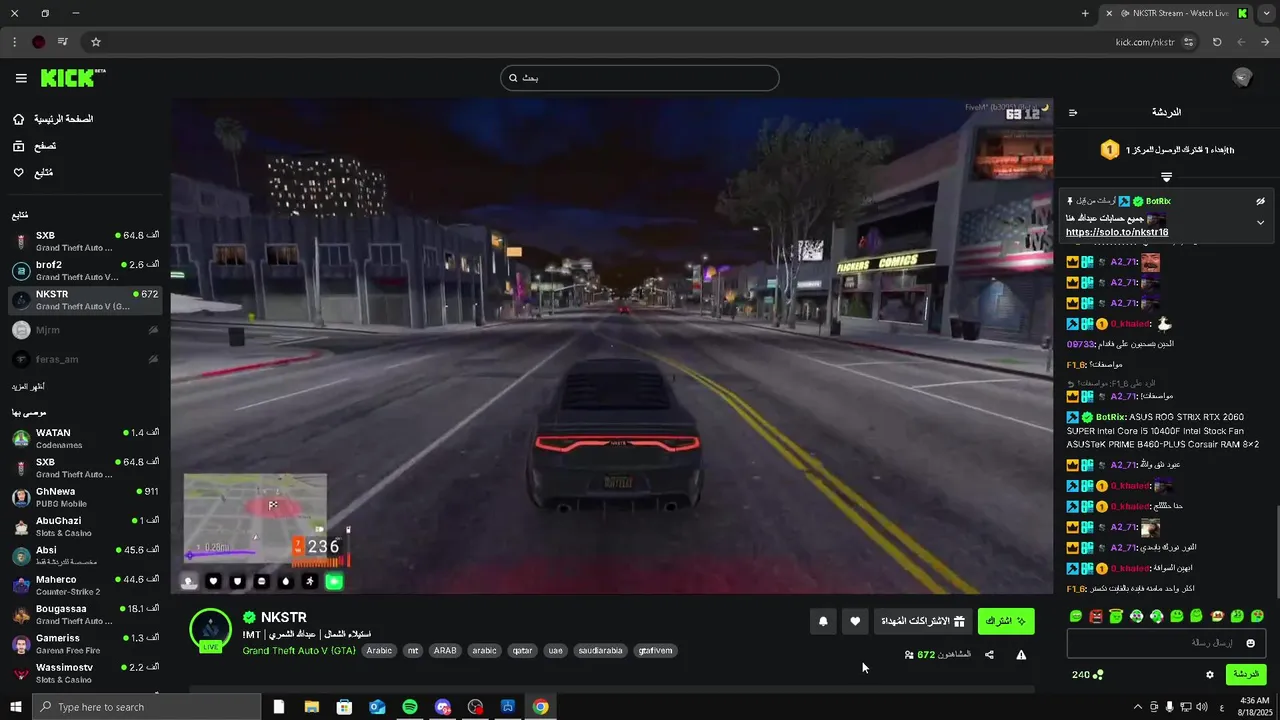Open Maherco Counter-Strike 2 channel

[85, 585]
